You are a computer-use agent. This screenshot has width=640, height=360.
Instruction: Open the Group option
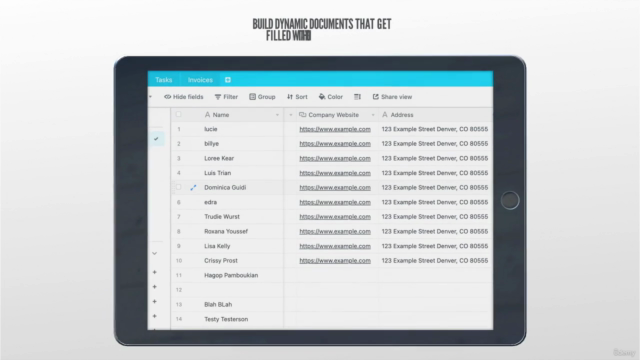262,97
